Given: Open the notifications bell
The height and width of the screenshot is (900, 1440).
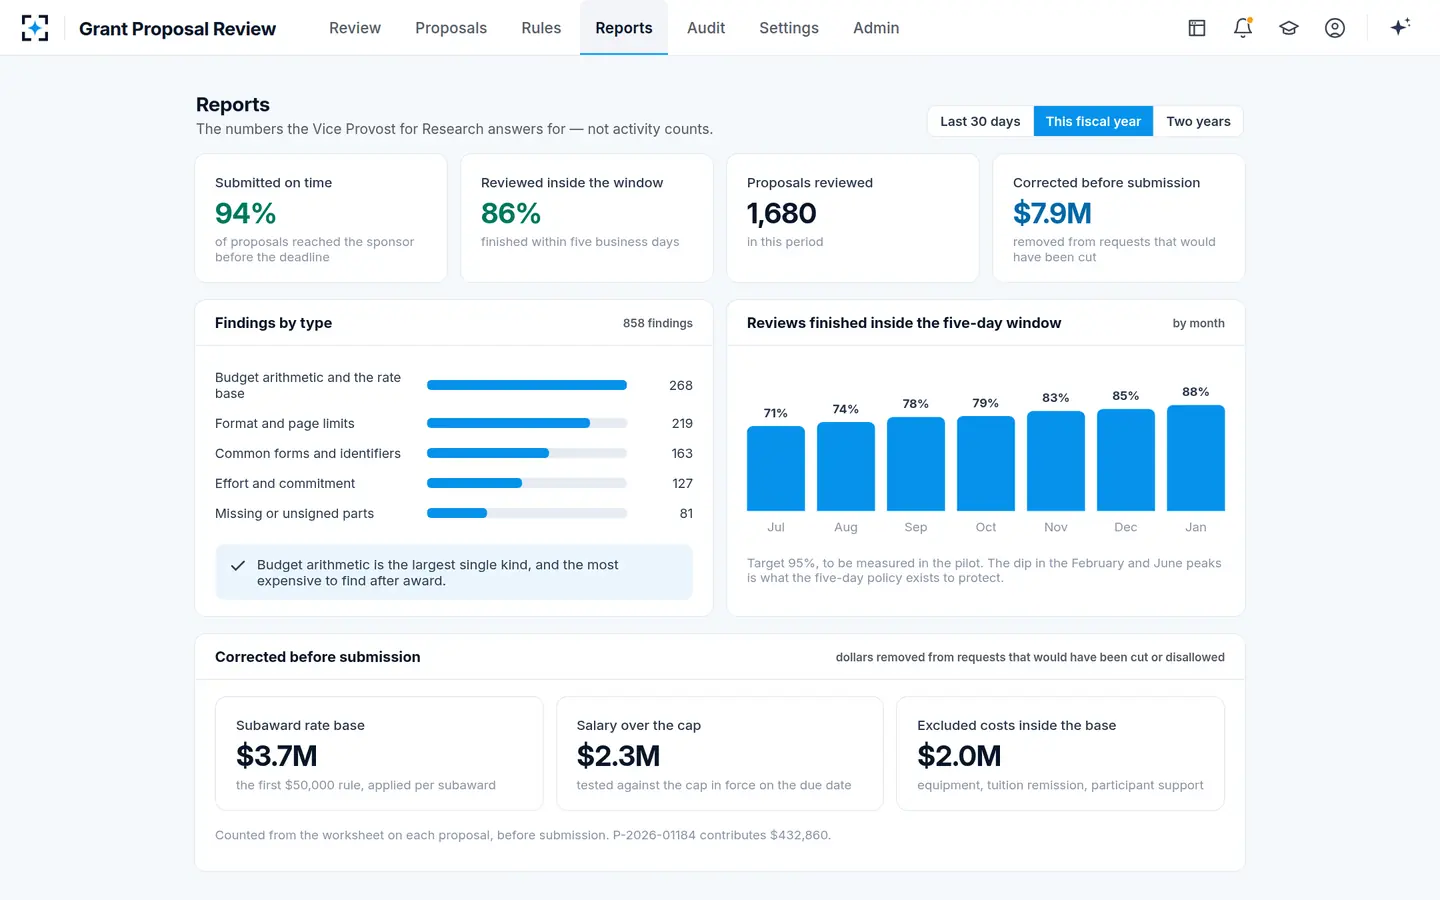Looking at the screenshot, I should (x=1243, y=28).
